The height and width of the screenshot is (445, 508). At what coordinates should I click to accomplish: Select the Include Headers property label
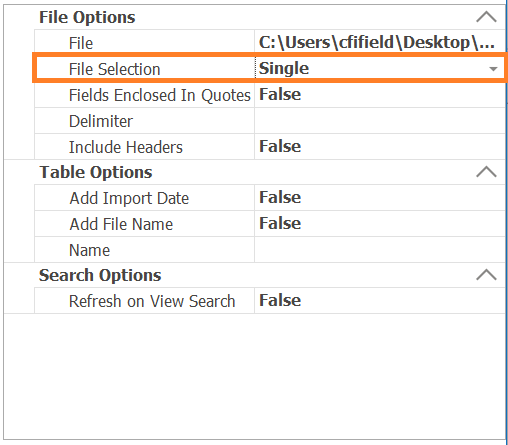[x=126, y=147]
